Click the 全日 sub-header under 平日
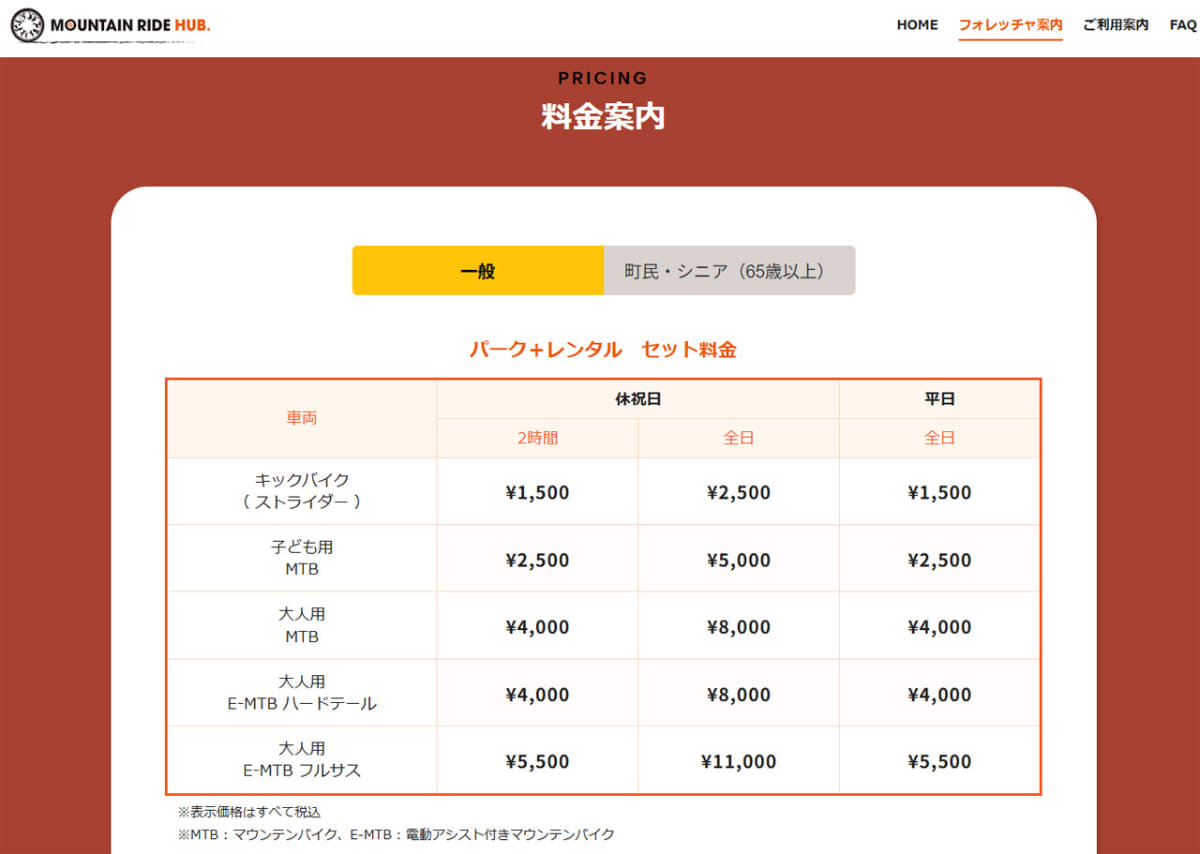The width and height of the screenshot is (1200, 854). pyautogui.click(x=940, y=438)
